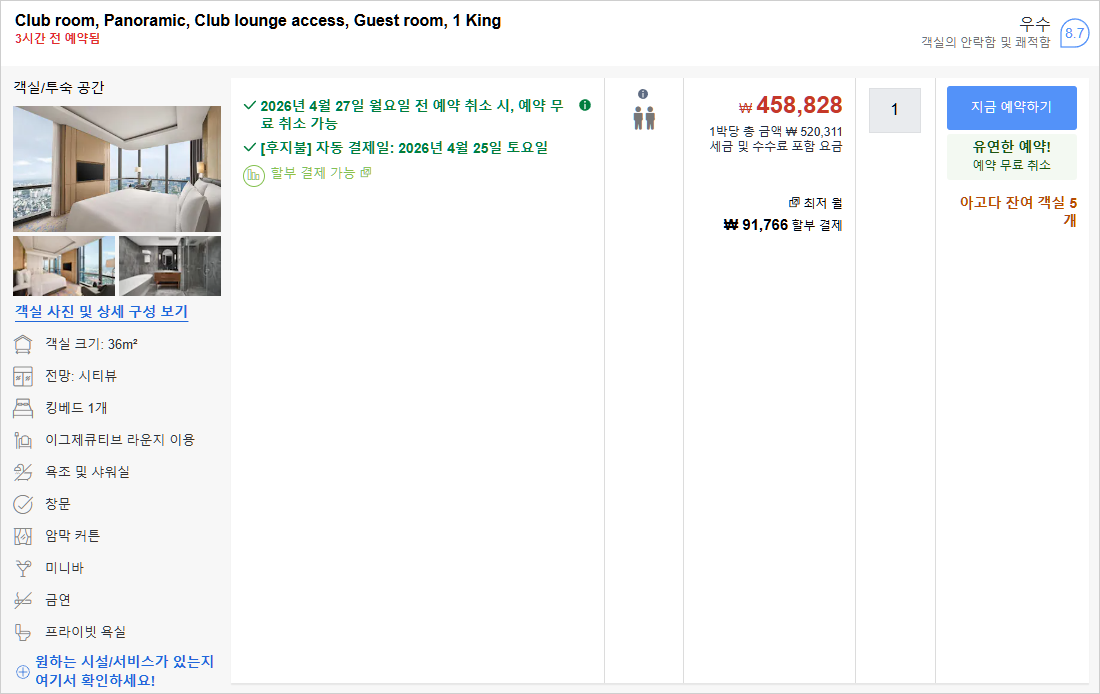Image resolution: width=1100 pixels, height=694 pixels.
Task: Click the private bathroom toilet icon
Action: click(x=23, y=632)
